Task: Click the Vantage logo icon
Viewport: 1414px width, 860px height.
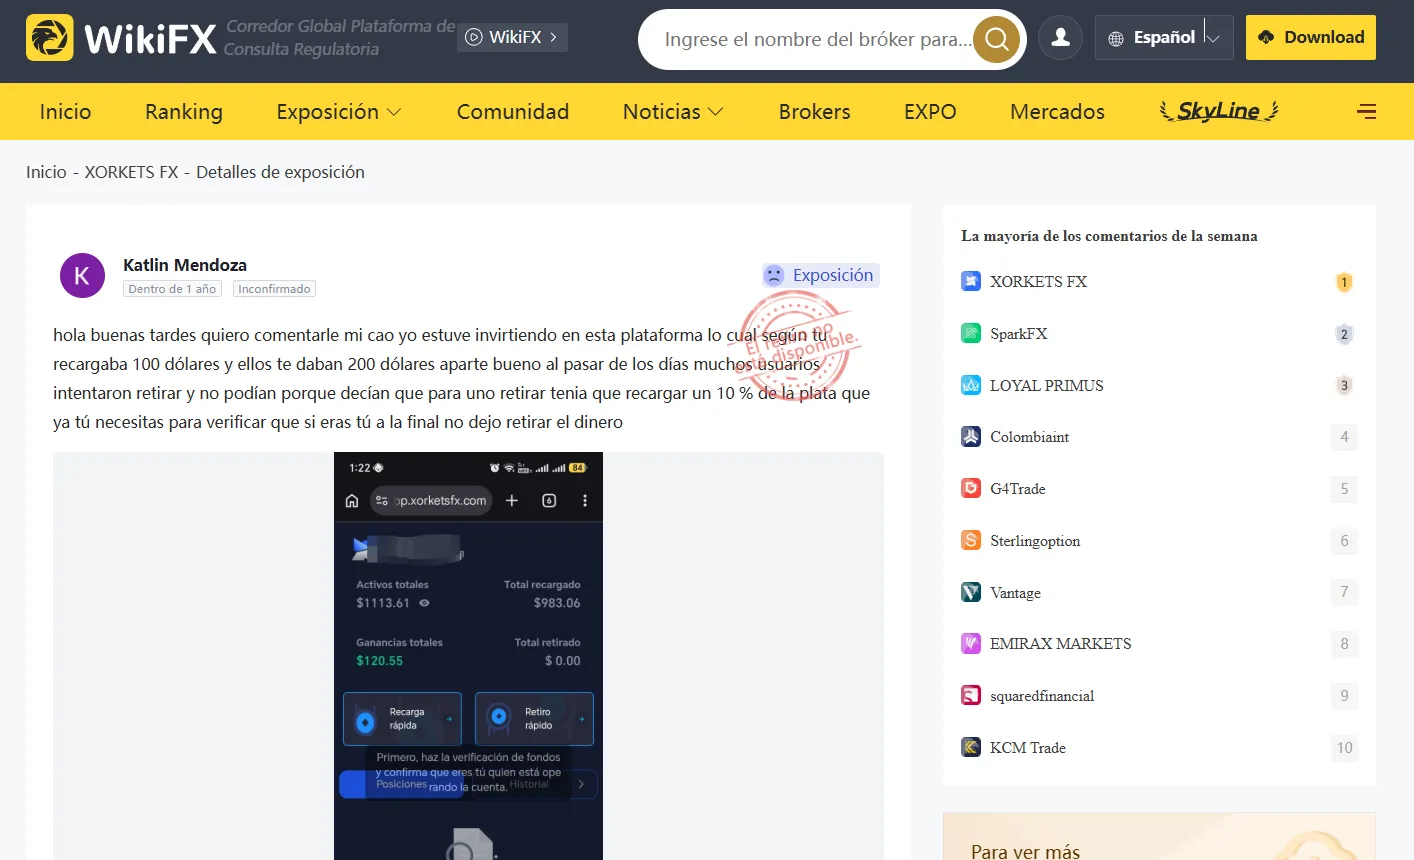Action: point(971,592)
